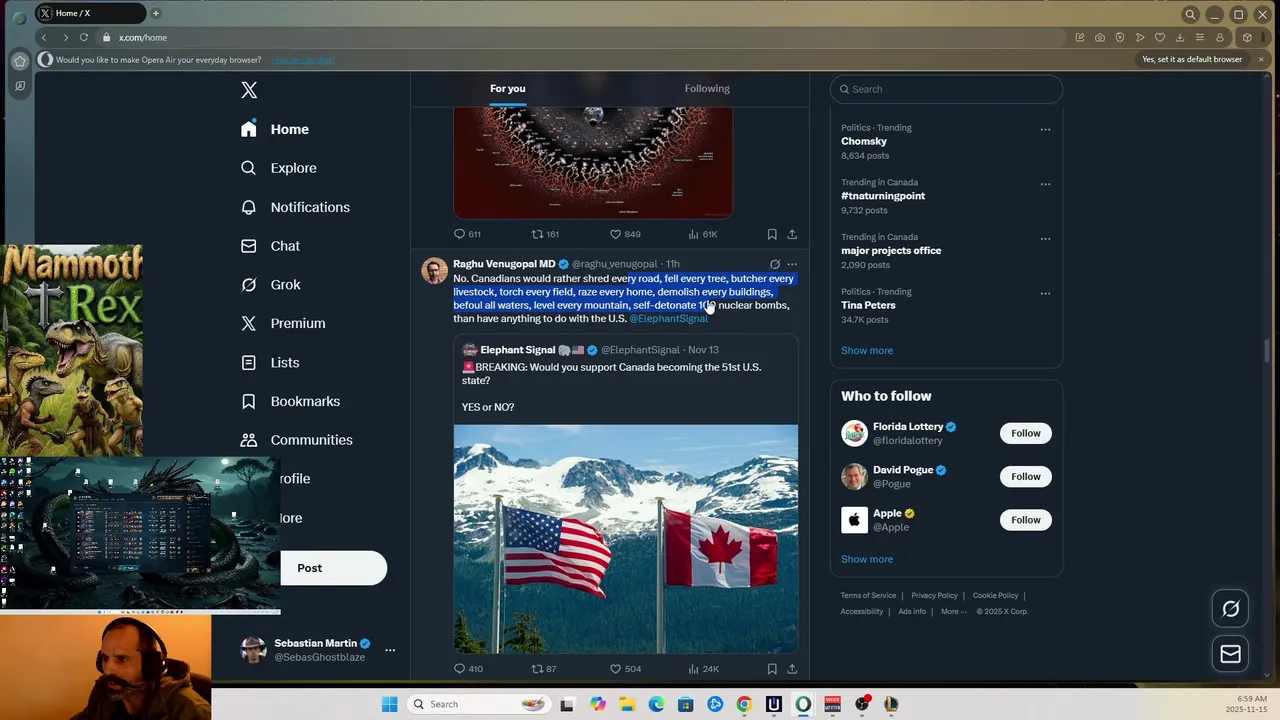Open the US and Canada flags image

click(x=626, y=539)
